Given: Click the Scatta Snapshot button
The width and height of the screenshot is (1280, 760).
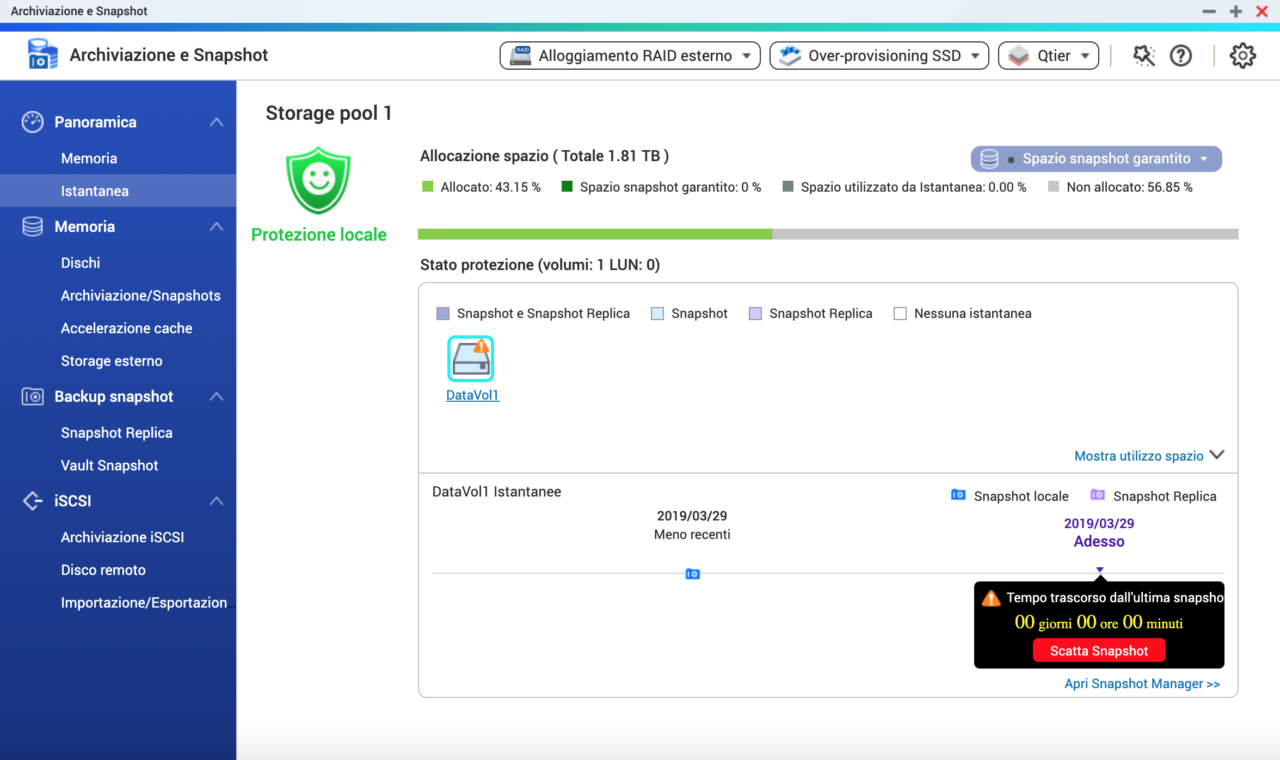Looking at the screenshot, I should (1099, 651).
